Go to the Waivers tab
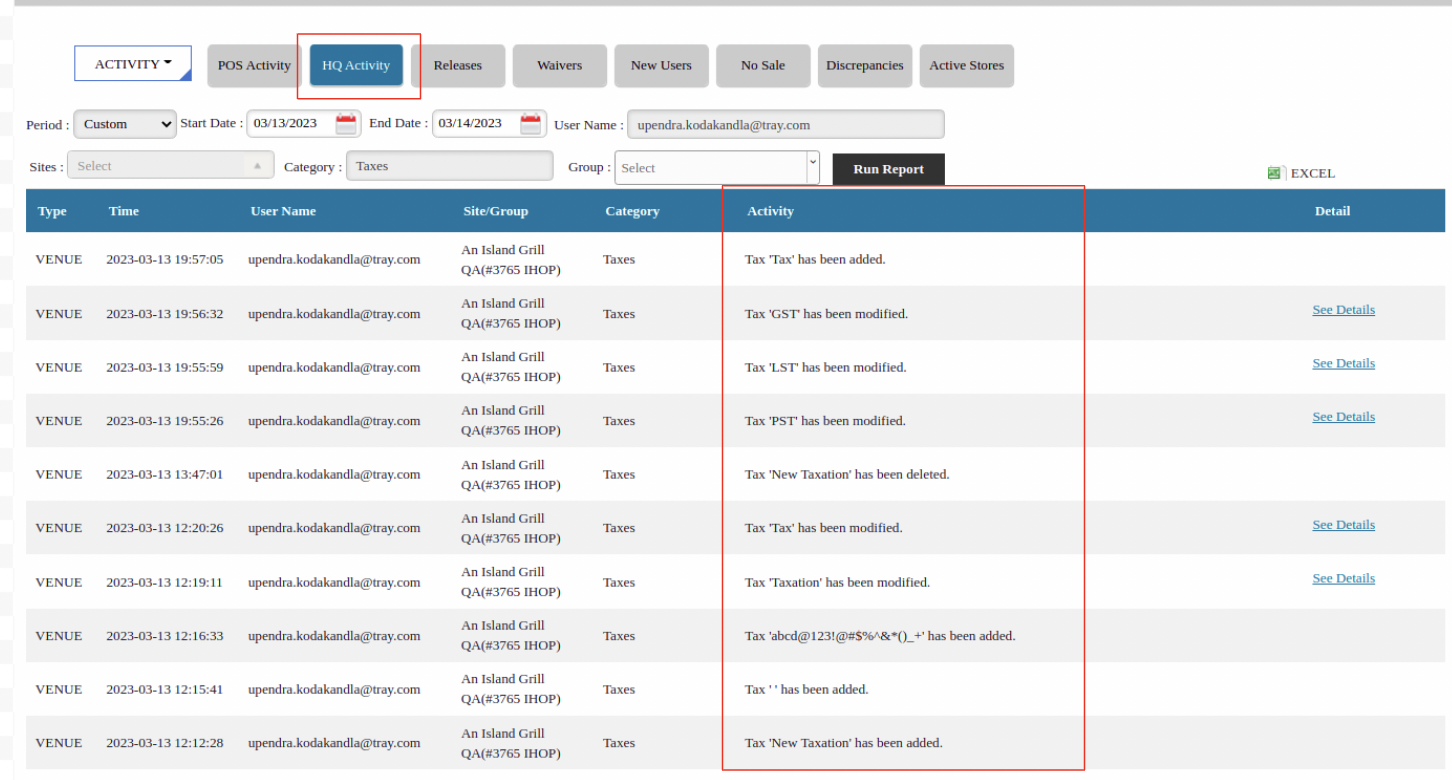Image resolution: width=1452 pixels, height=780 pixels. (x=559, y=66)
